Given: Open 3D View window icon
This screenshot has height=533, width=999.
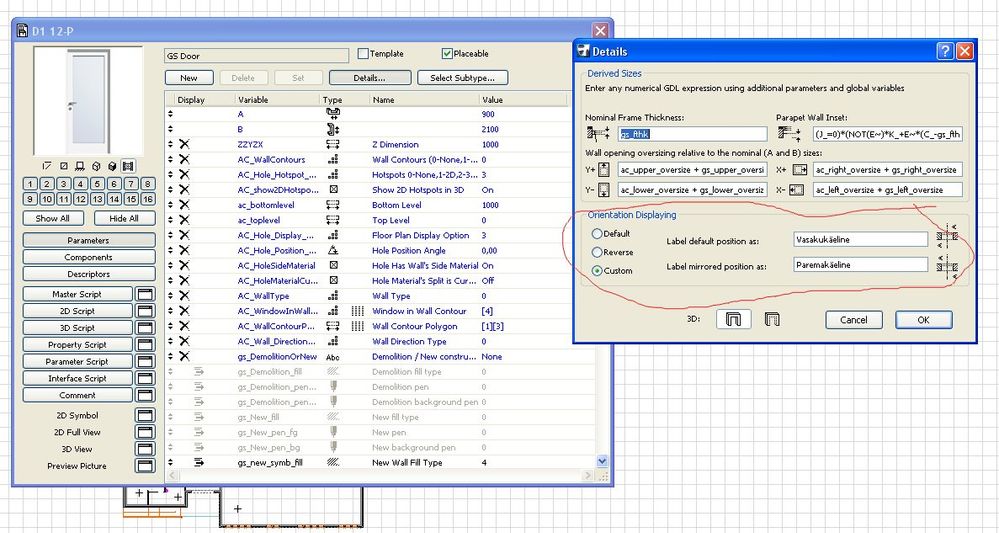Looking at the screenshot, I should pyautogui.click(x=145, y=449).
